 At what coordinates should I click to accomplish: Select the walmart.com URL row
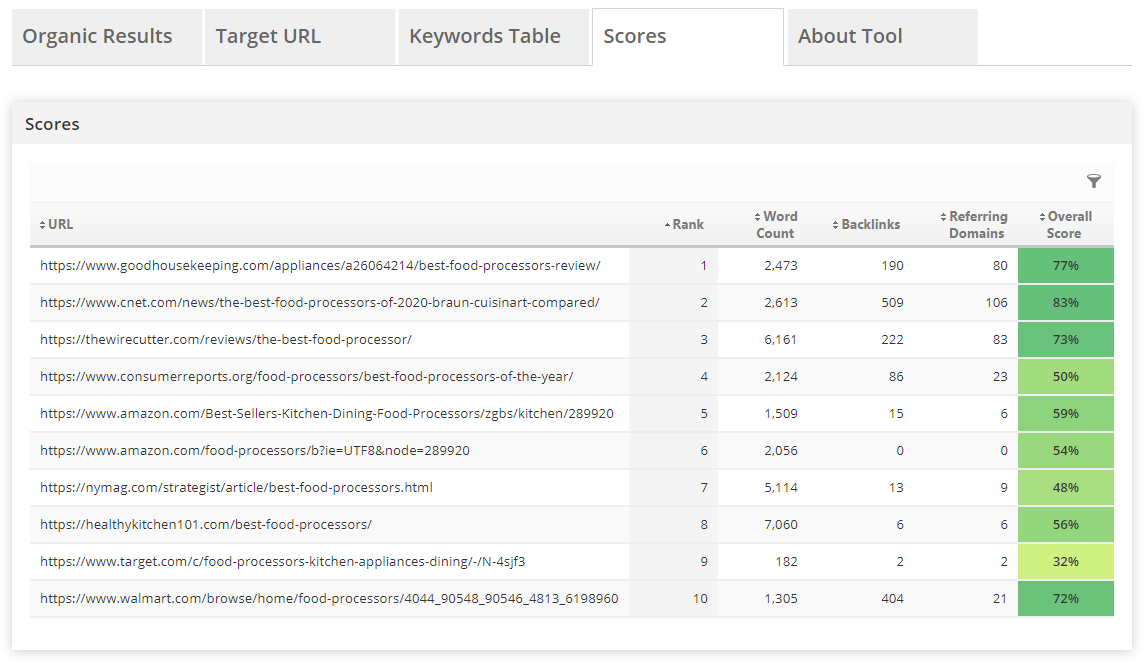[329, 599]
